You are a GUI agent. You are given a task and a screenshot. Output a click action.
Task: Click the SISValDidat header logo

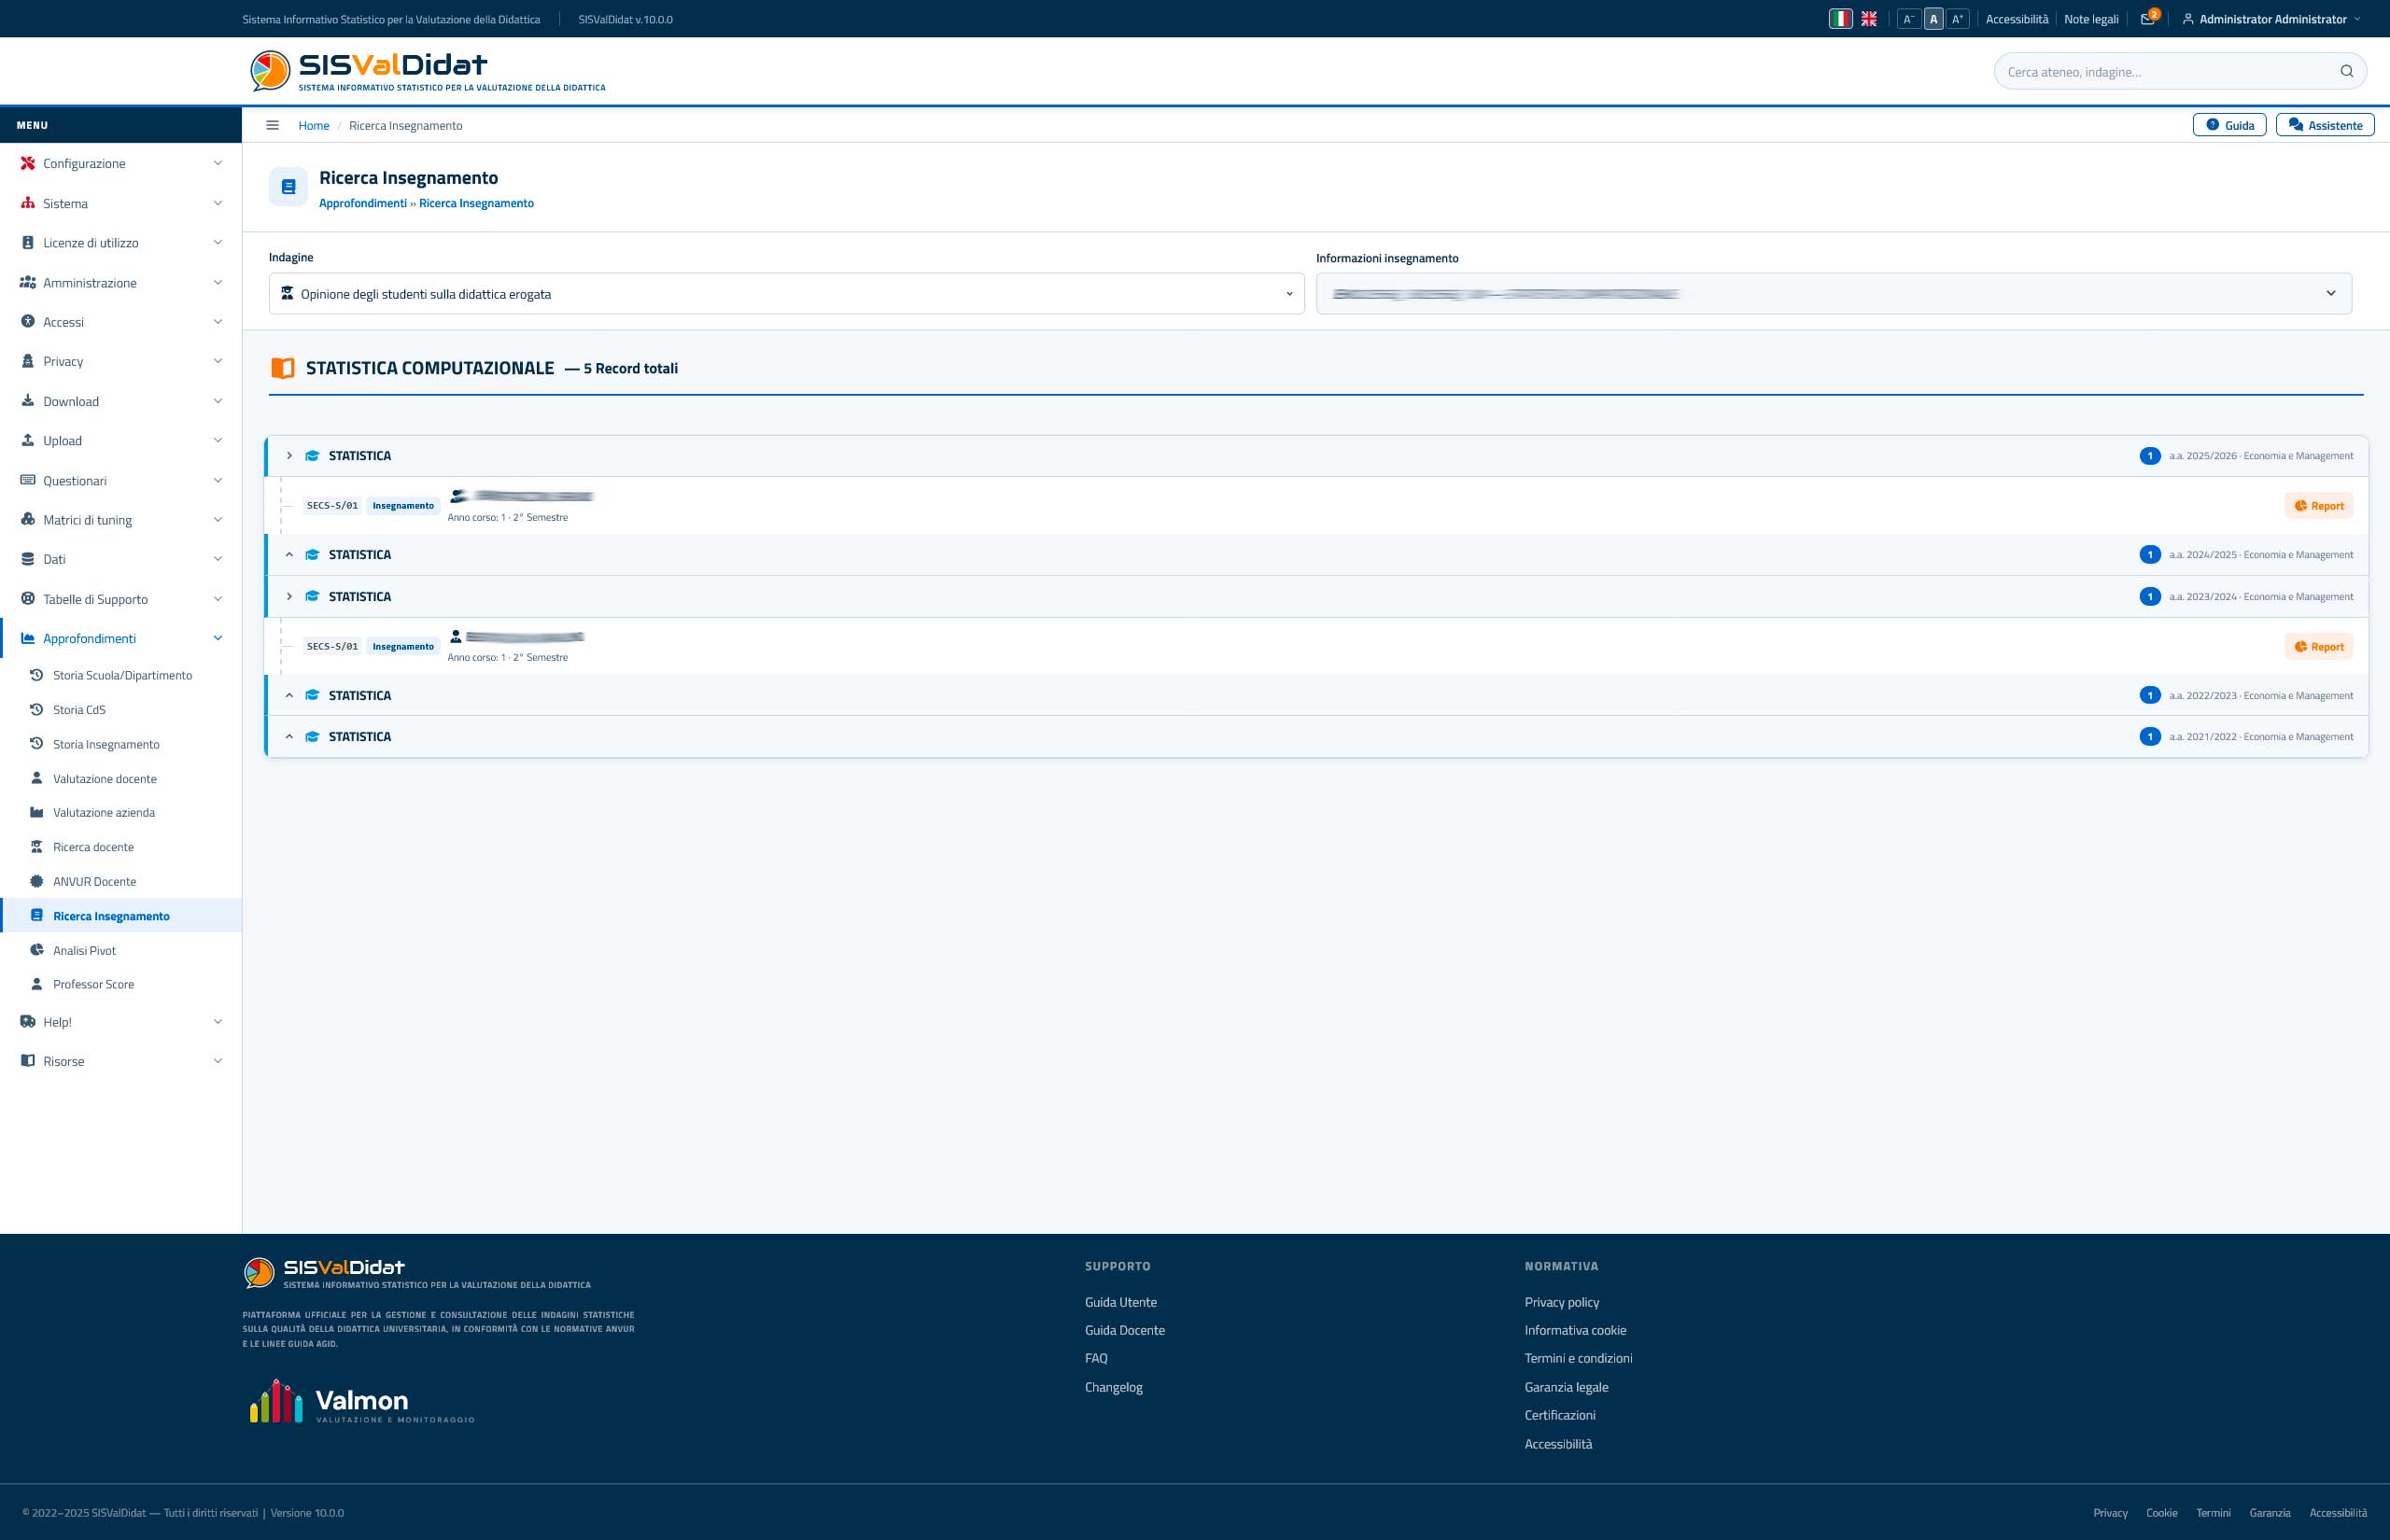coord(427,71)
